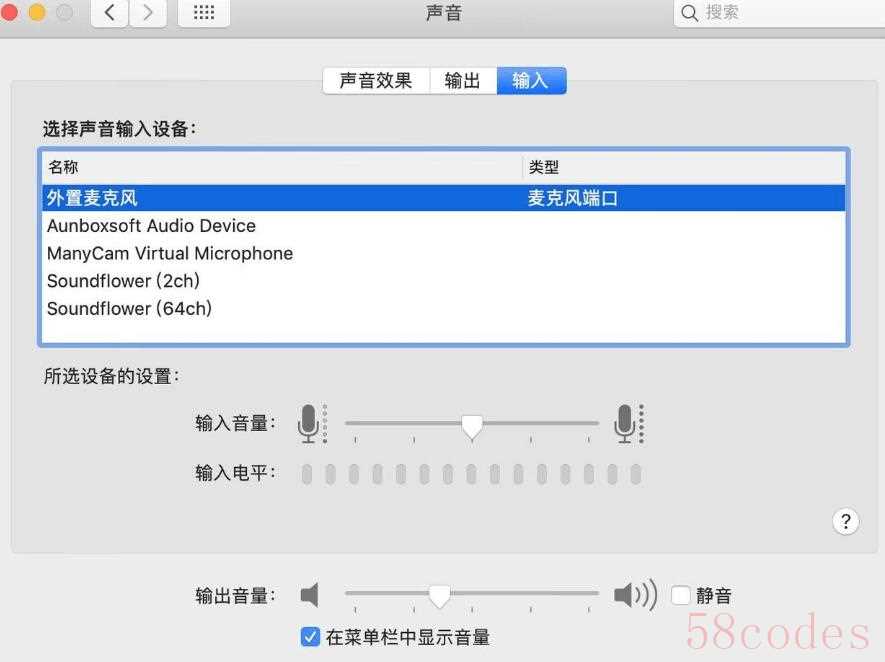Go back with the left arrow button
This screenshot has height=662, width=885.
pyautogui.click(x=110, y=12)
